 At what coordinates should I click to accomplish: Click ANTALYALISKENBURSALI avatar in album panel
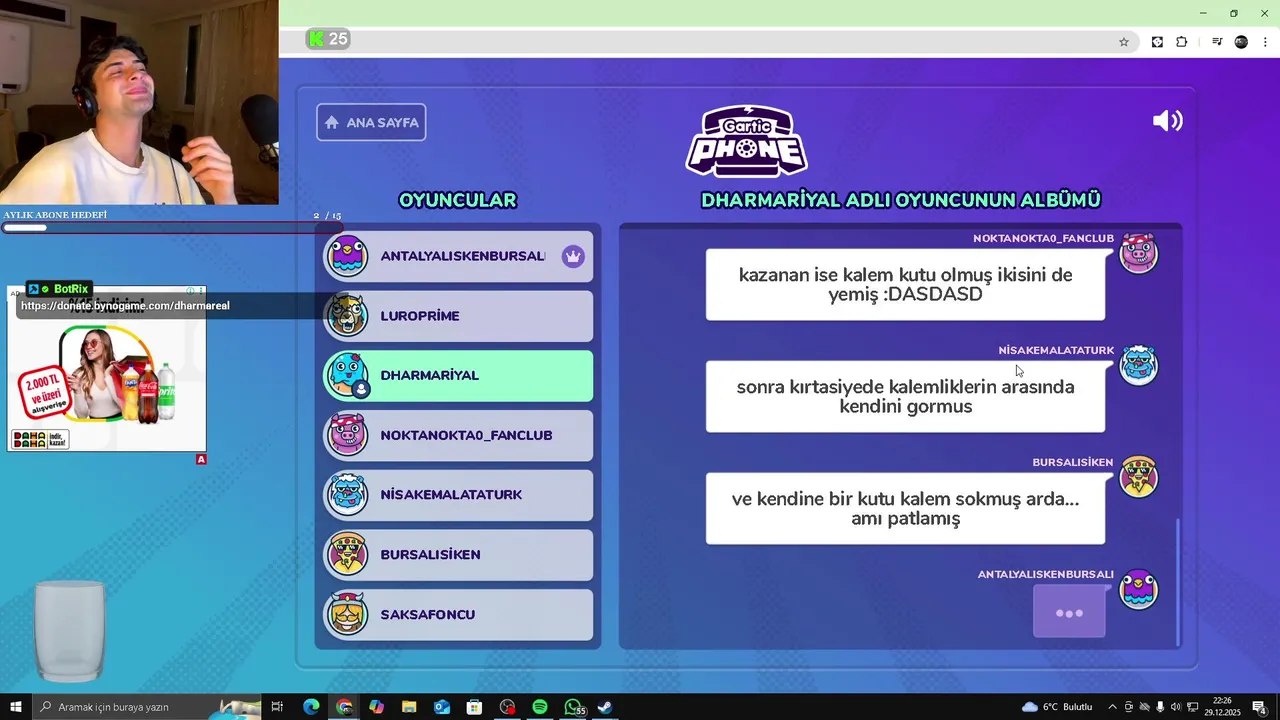1138,590
